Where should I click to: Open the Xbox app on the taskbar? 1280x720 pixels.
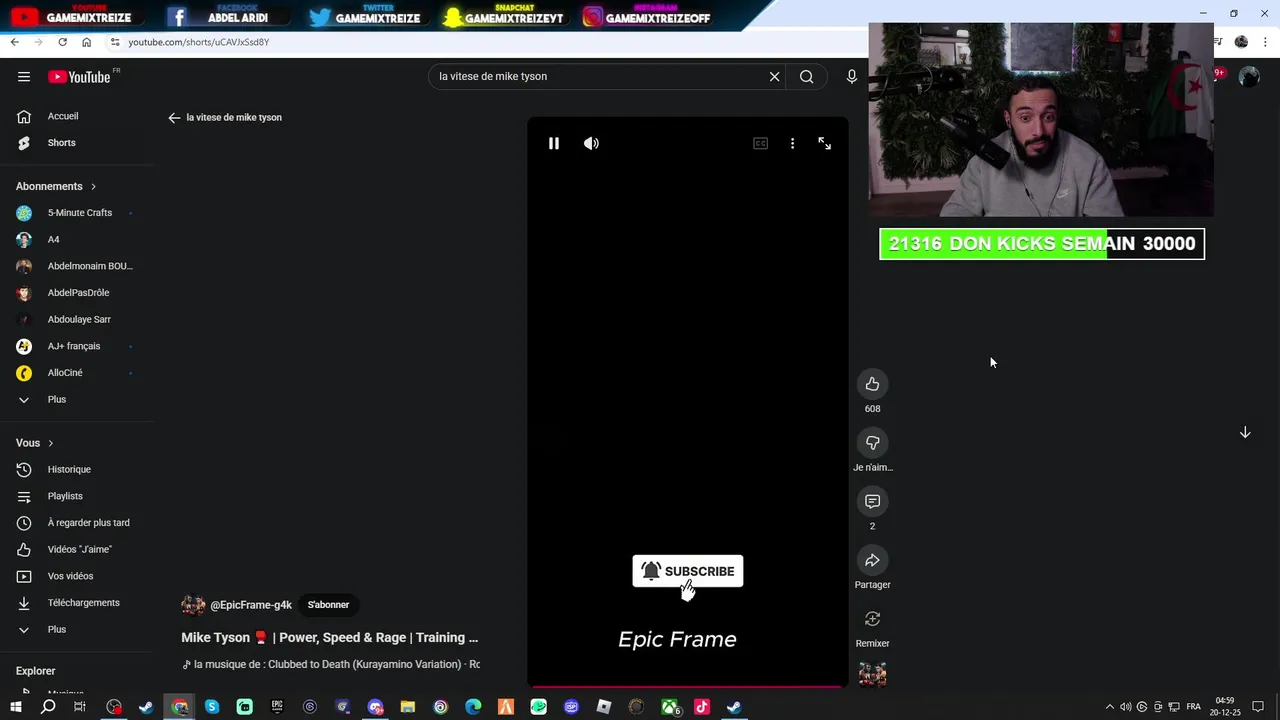pyautogui.click(x=670, y=707)
